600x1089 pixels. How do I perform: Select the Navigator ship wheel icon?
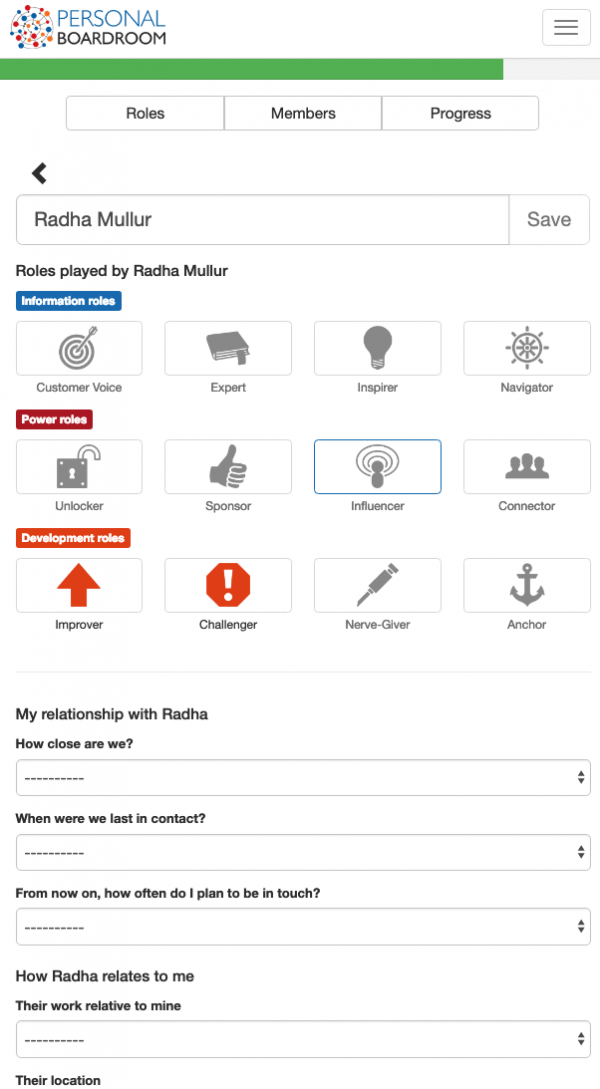pos(527,349)
